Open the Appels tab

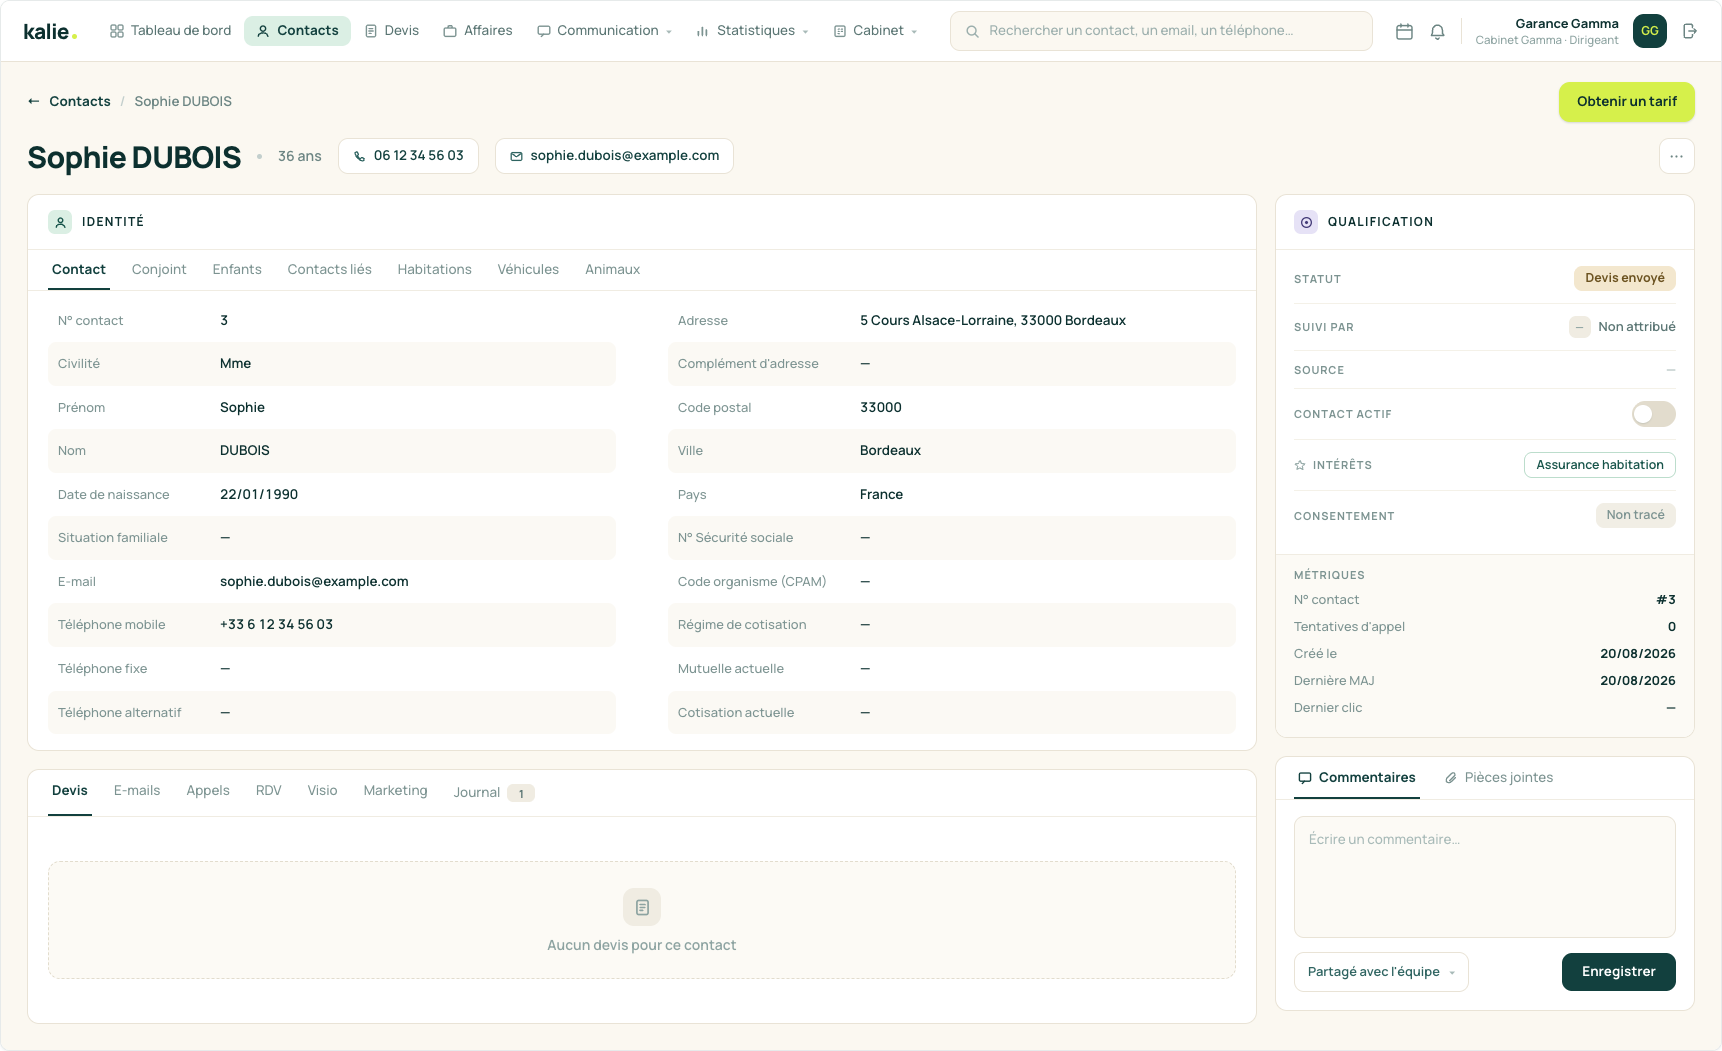pos(208,791)
